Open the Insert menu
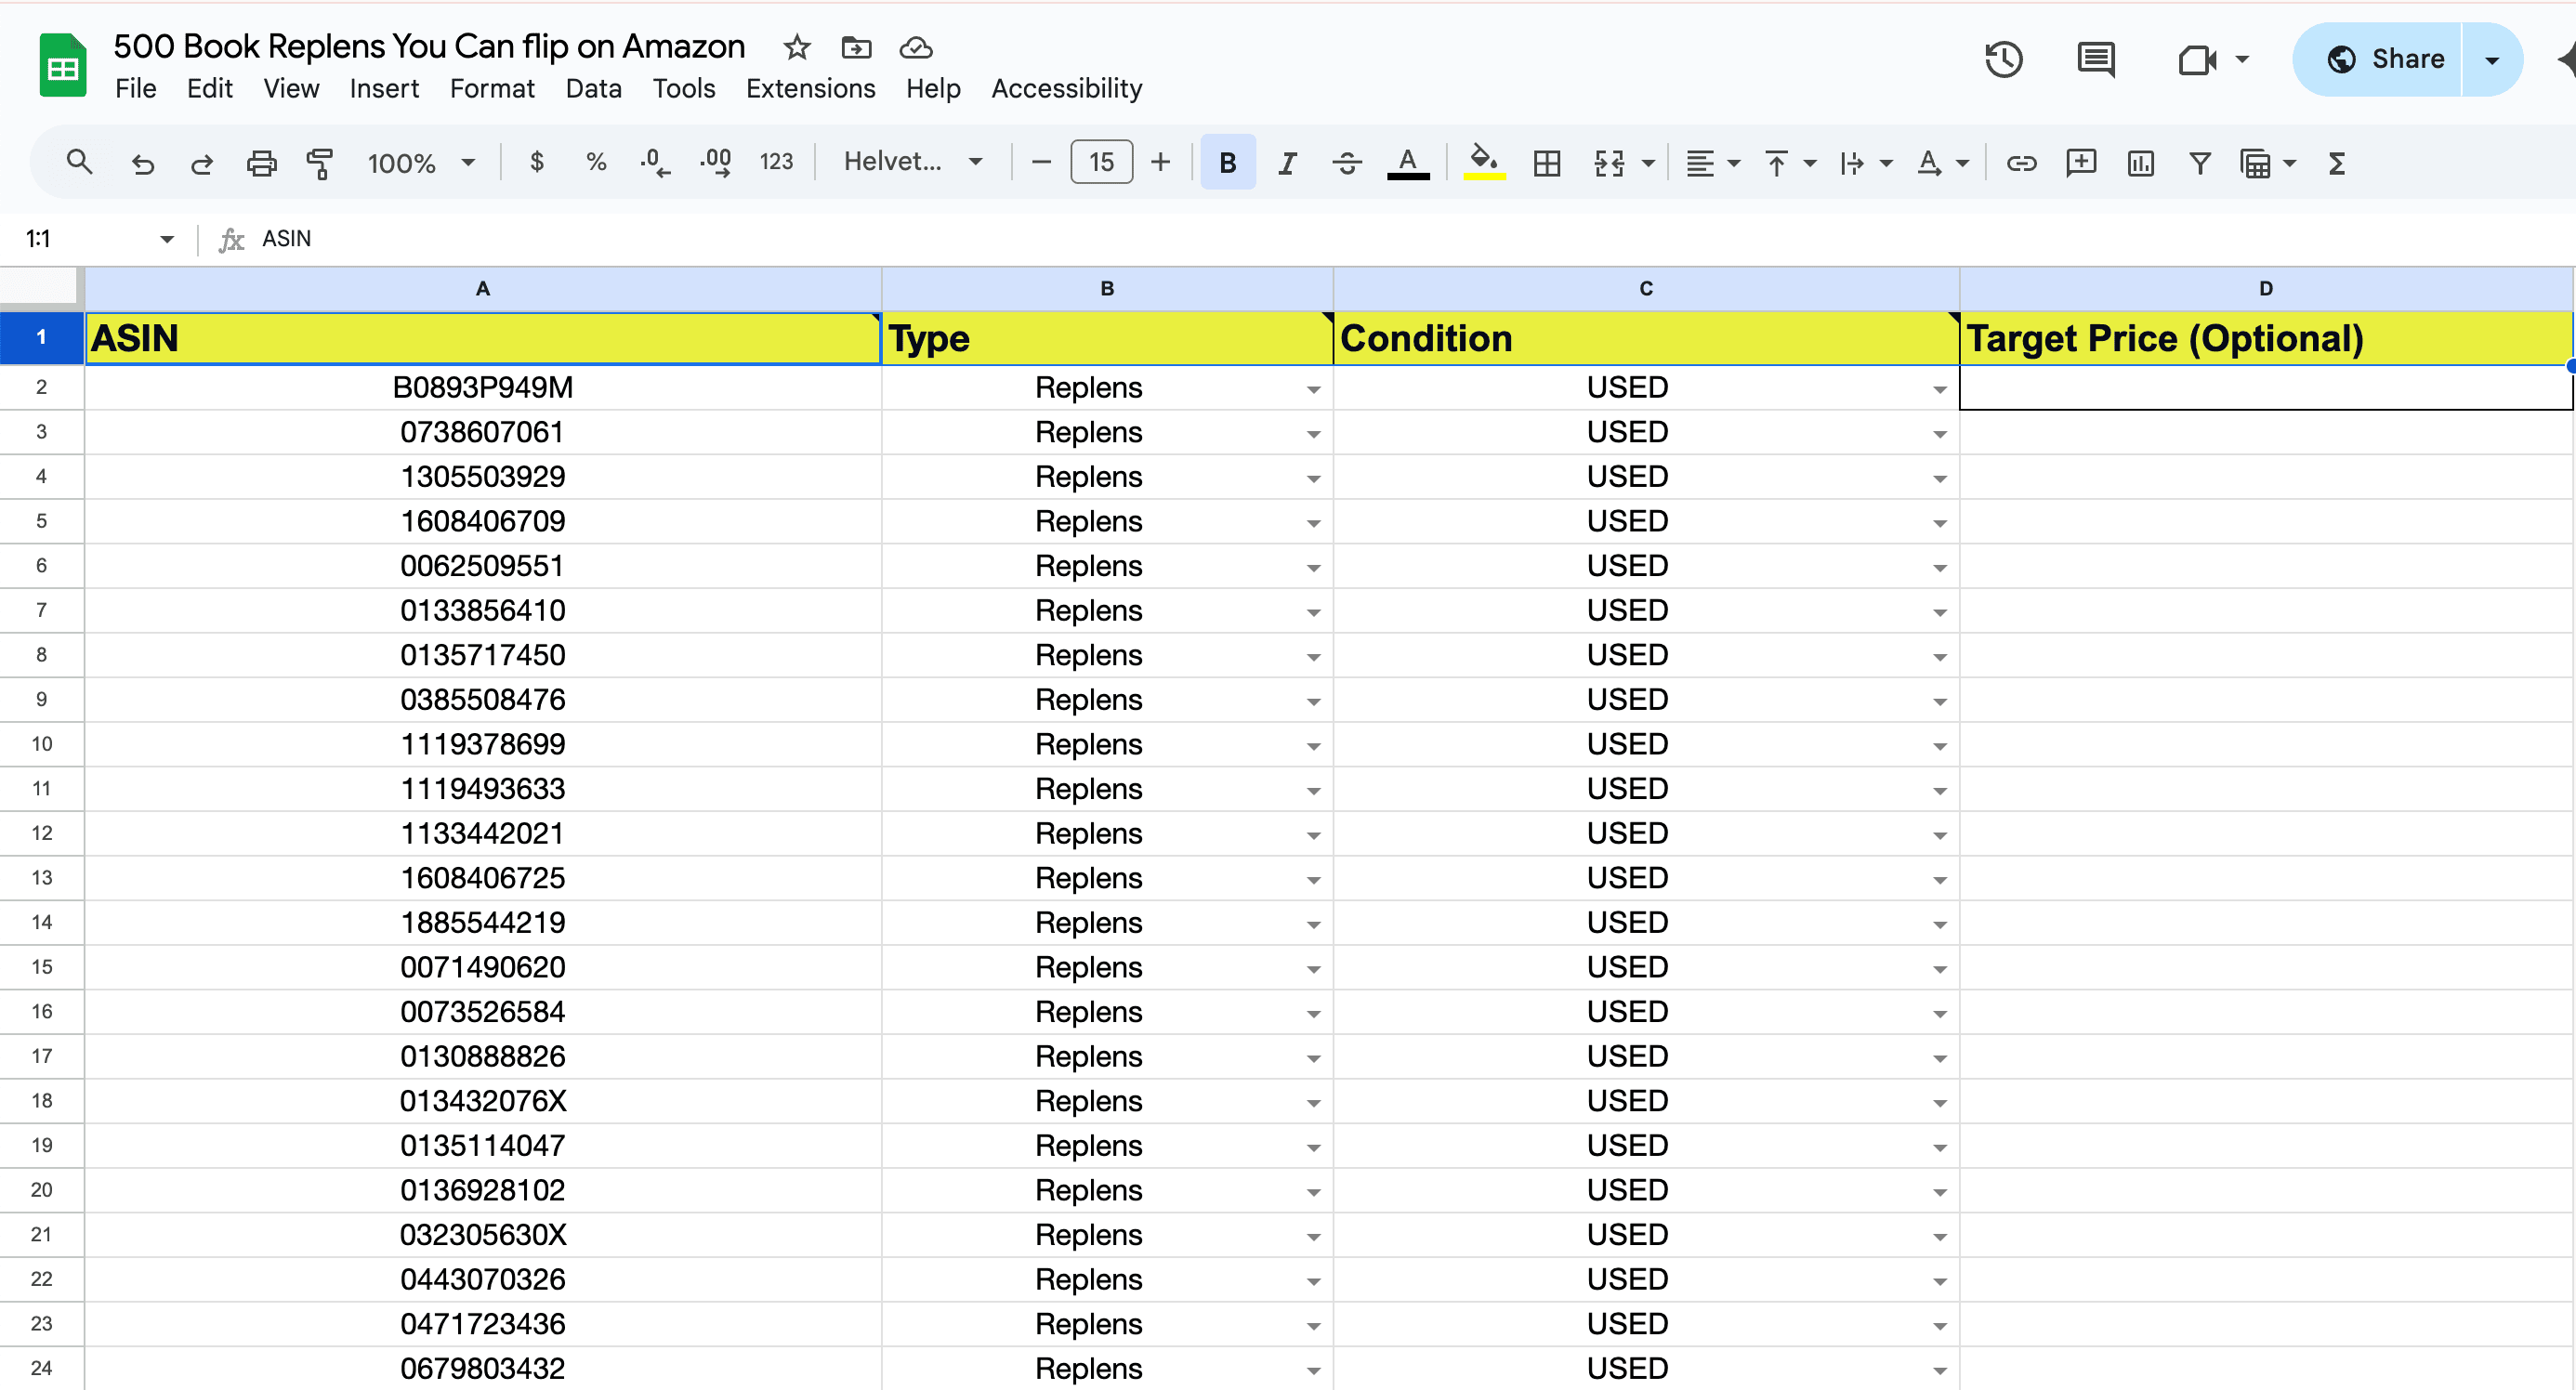This screenshot has height=1390, width=2576. click(x=384, y=88)
